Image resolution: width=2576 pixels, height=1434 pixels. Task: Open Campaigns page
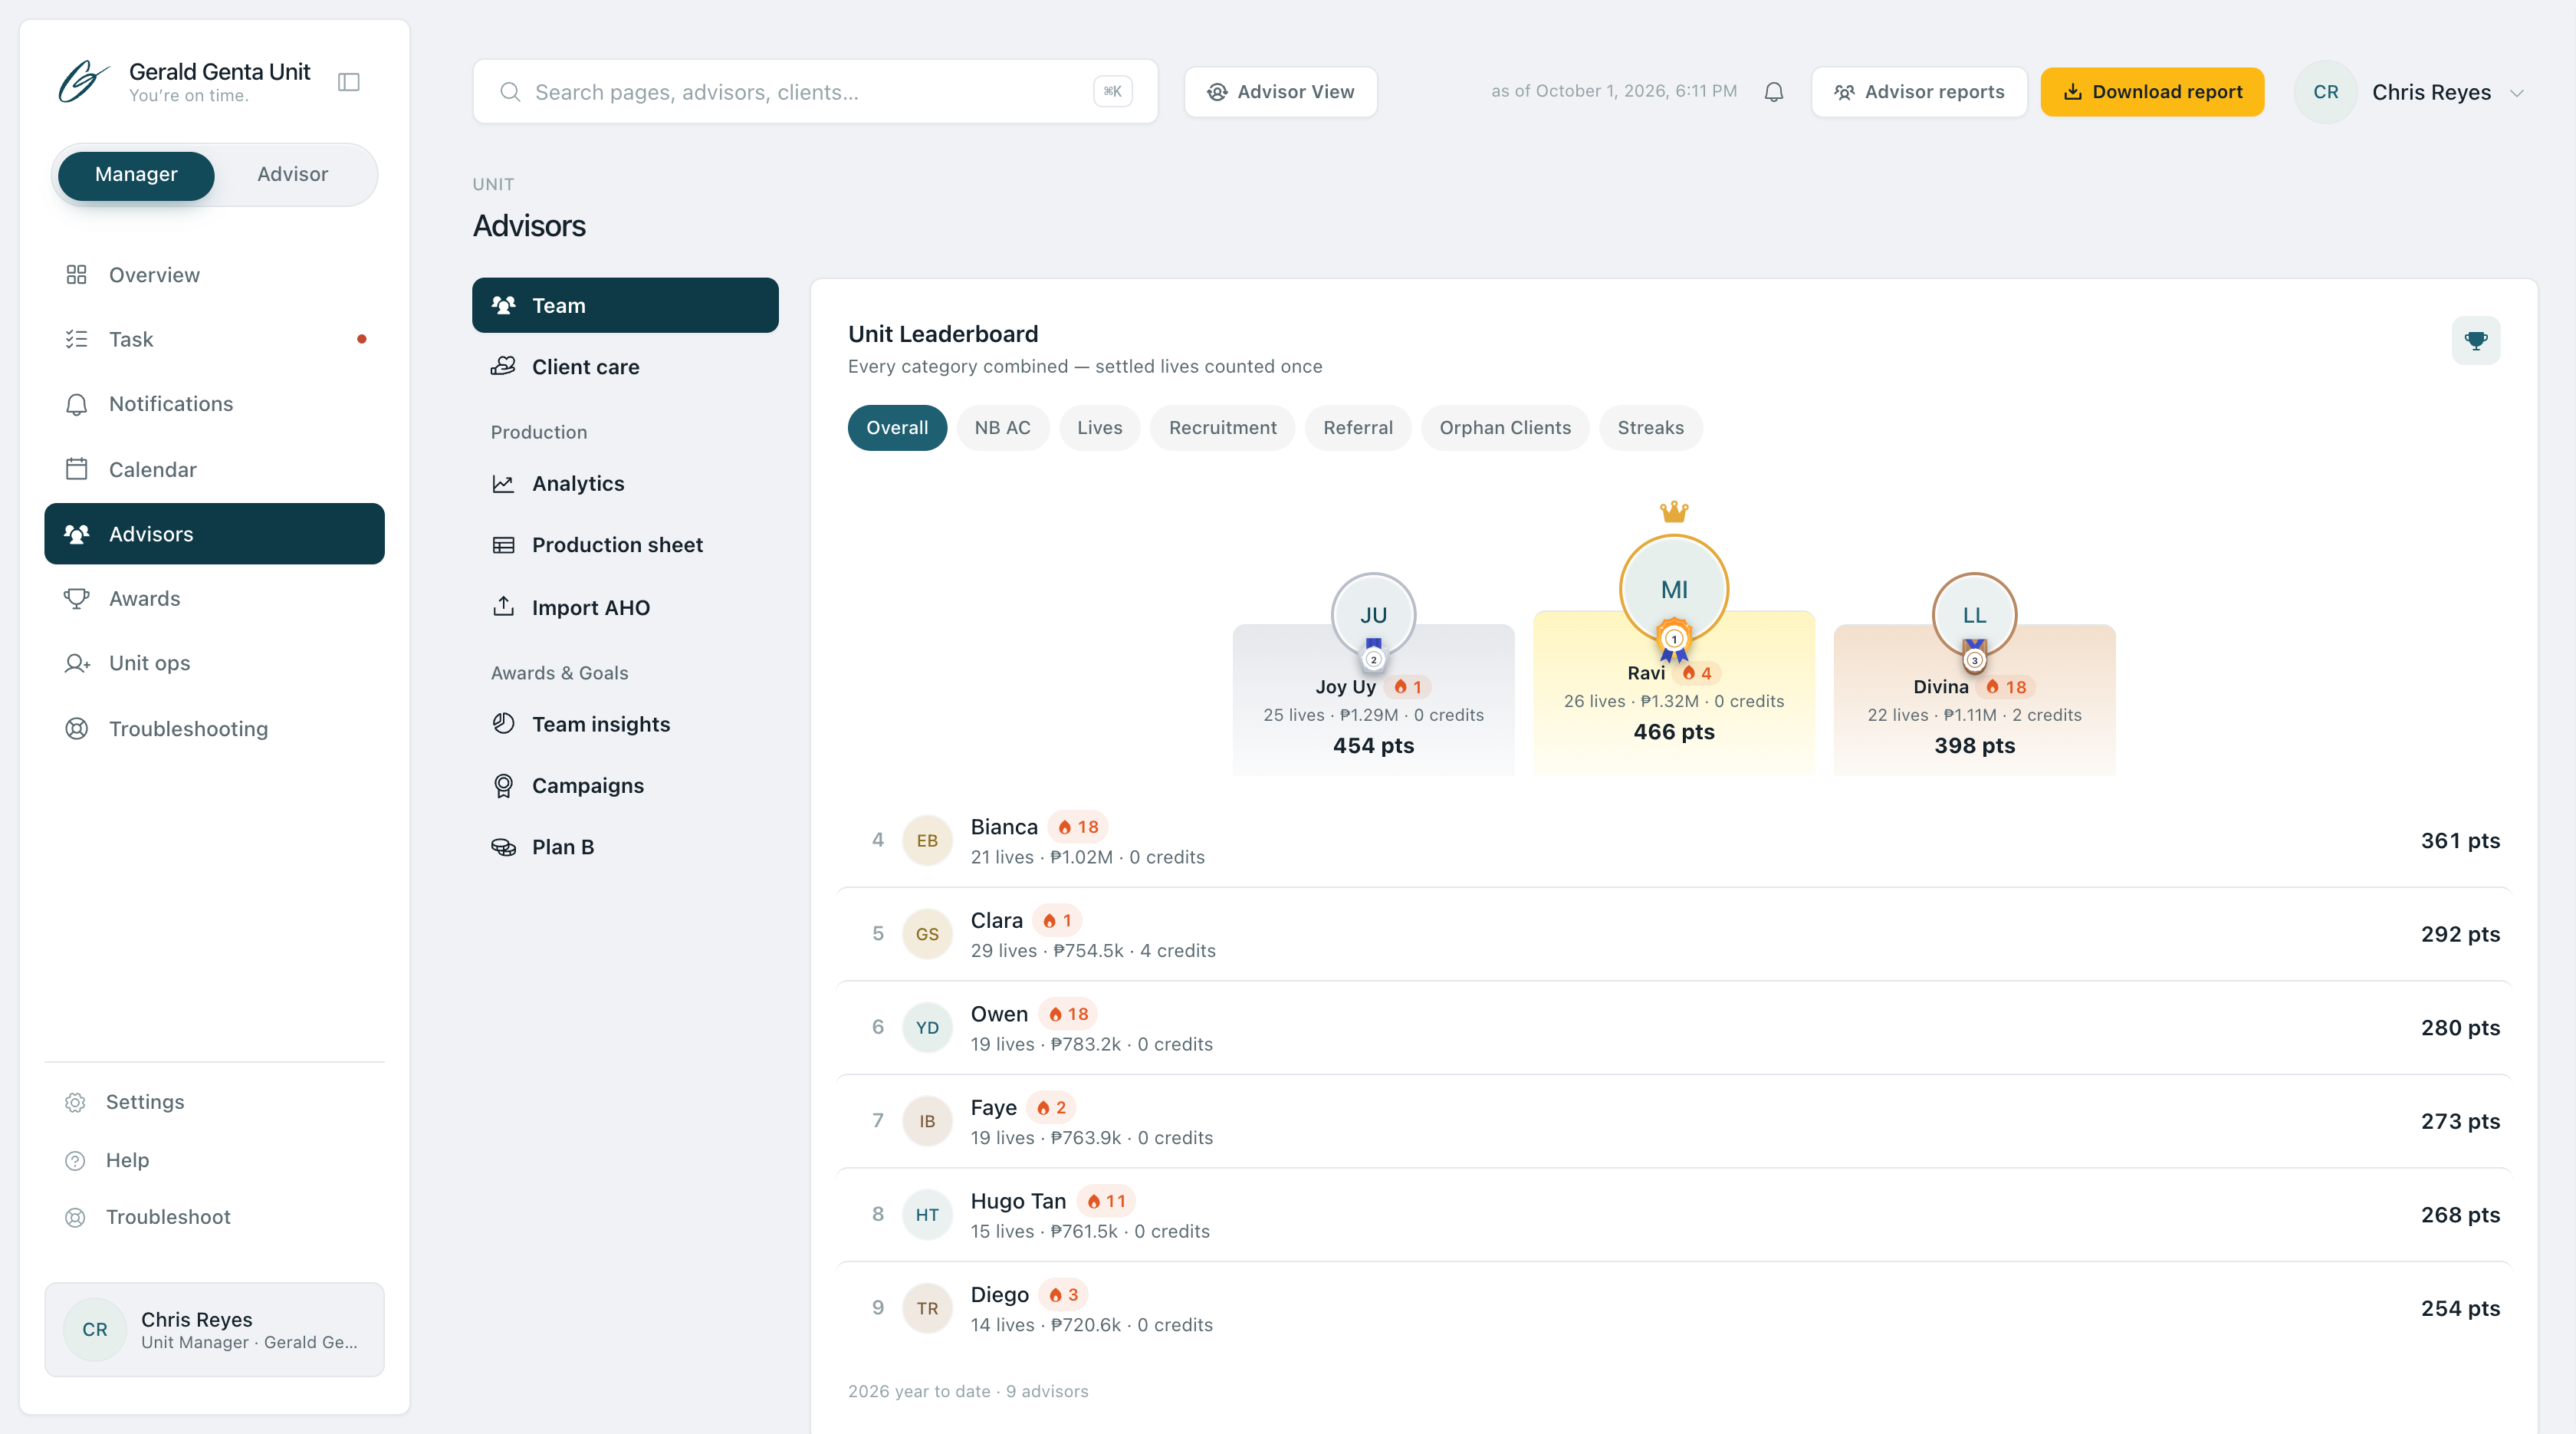[625, 786]
